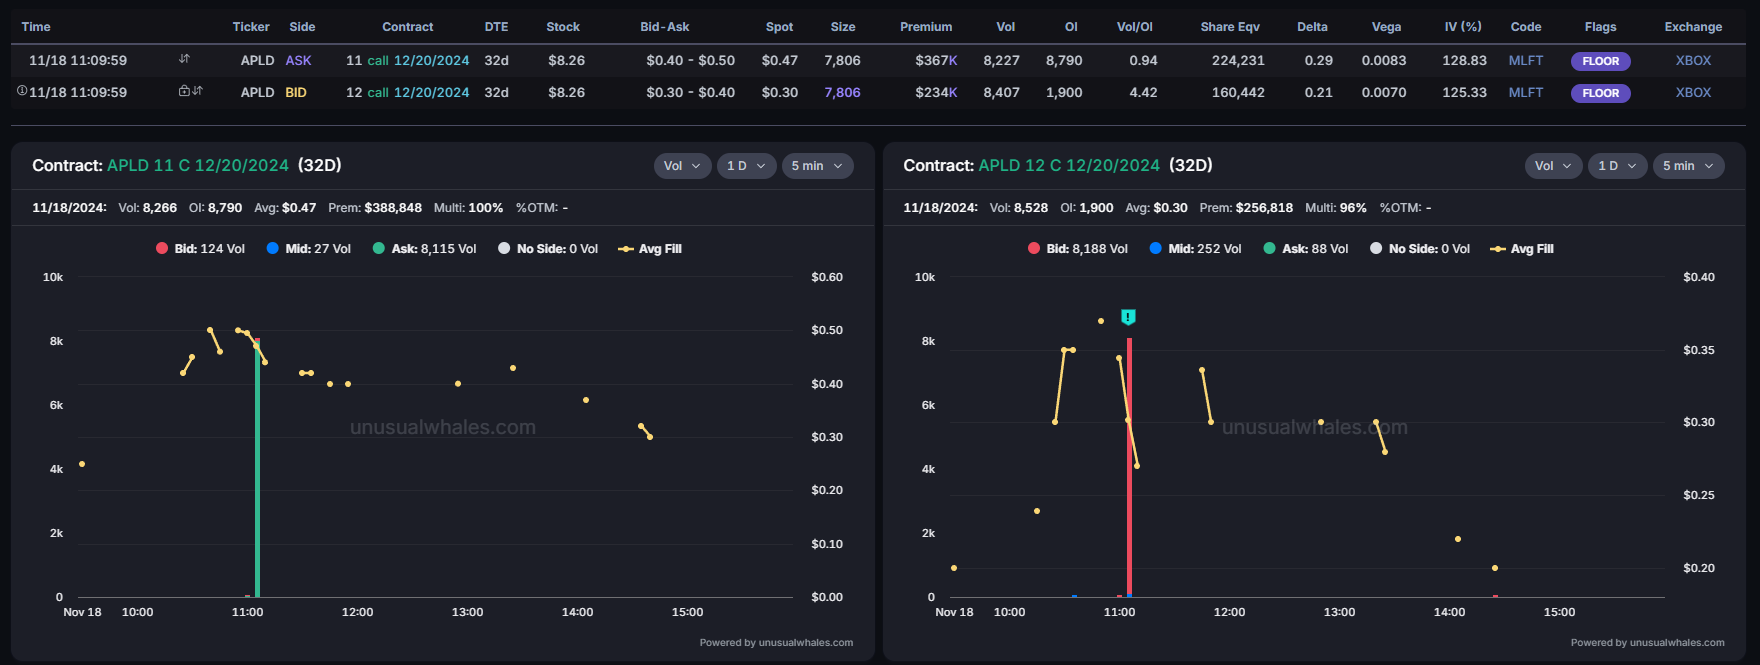Click the APLD 11 C 12/20/2024 chart title
This screenshot has width=1760, height=665.
pyautogui.click(x=198, y=165)
